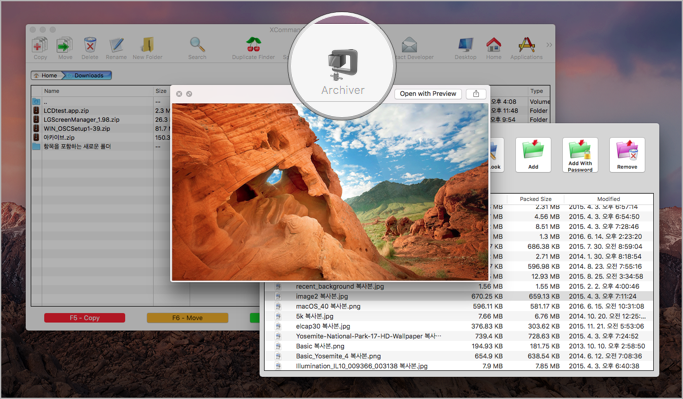This screenshot has height=399, width=683.
Task: Open Applications toolbar icon
Action: coord(526,45)
